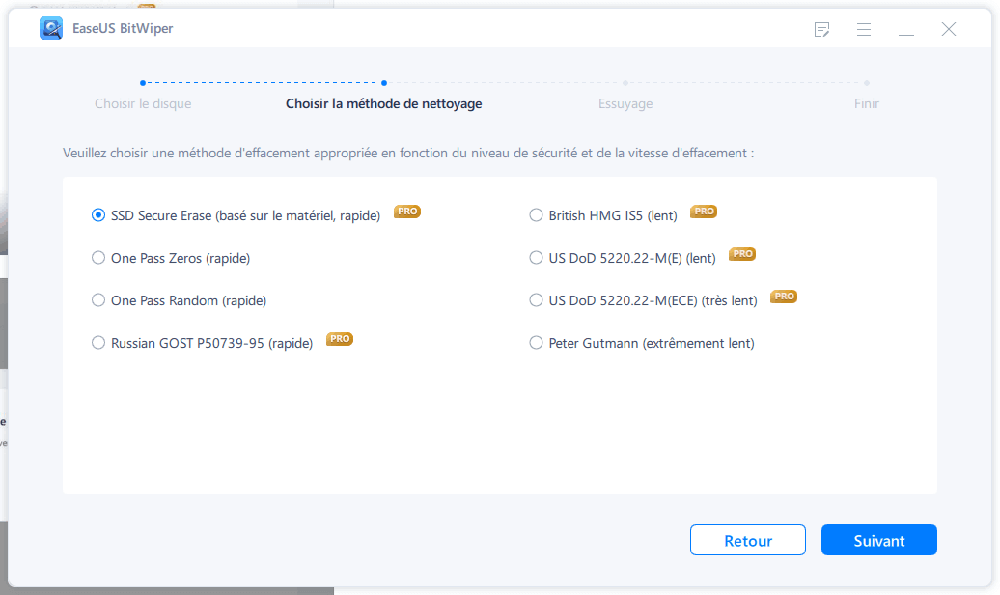Click PRO badge next to SSD Secure Erase
The width and height of the screenshot is (1000, 595).
(407, 212)
